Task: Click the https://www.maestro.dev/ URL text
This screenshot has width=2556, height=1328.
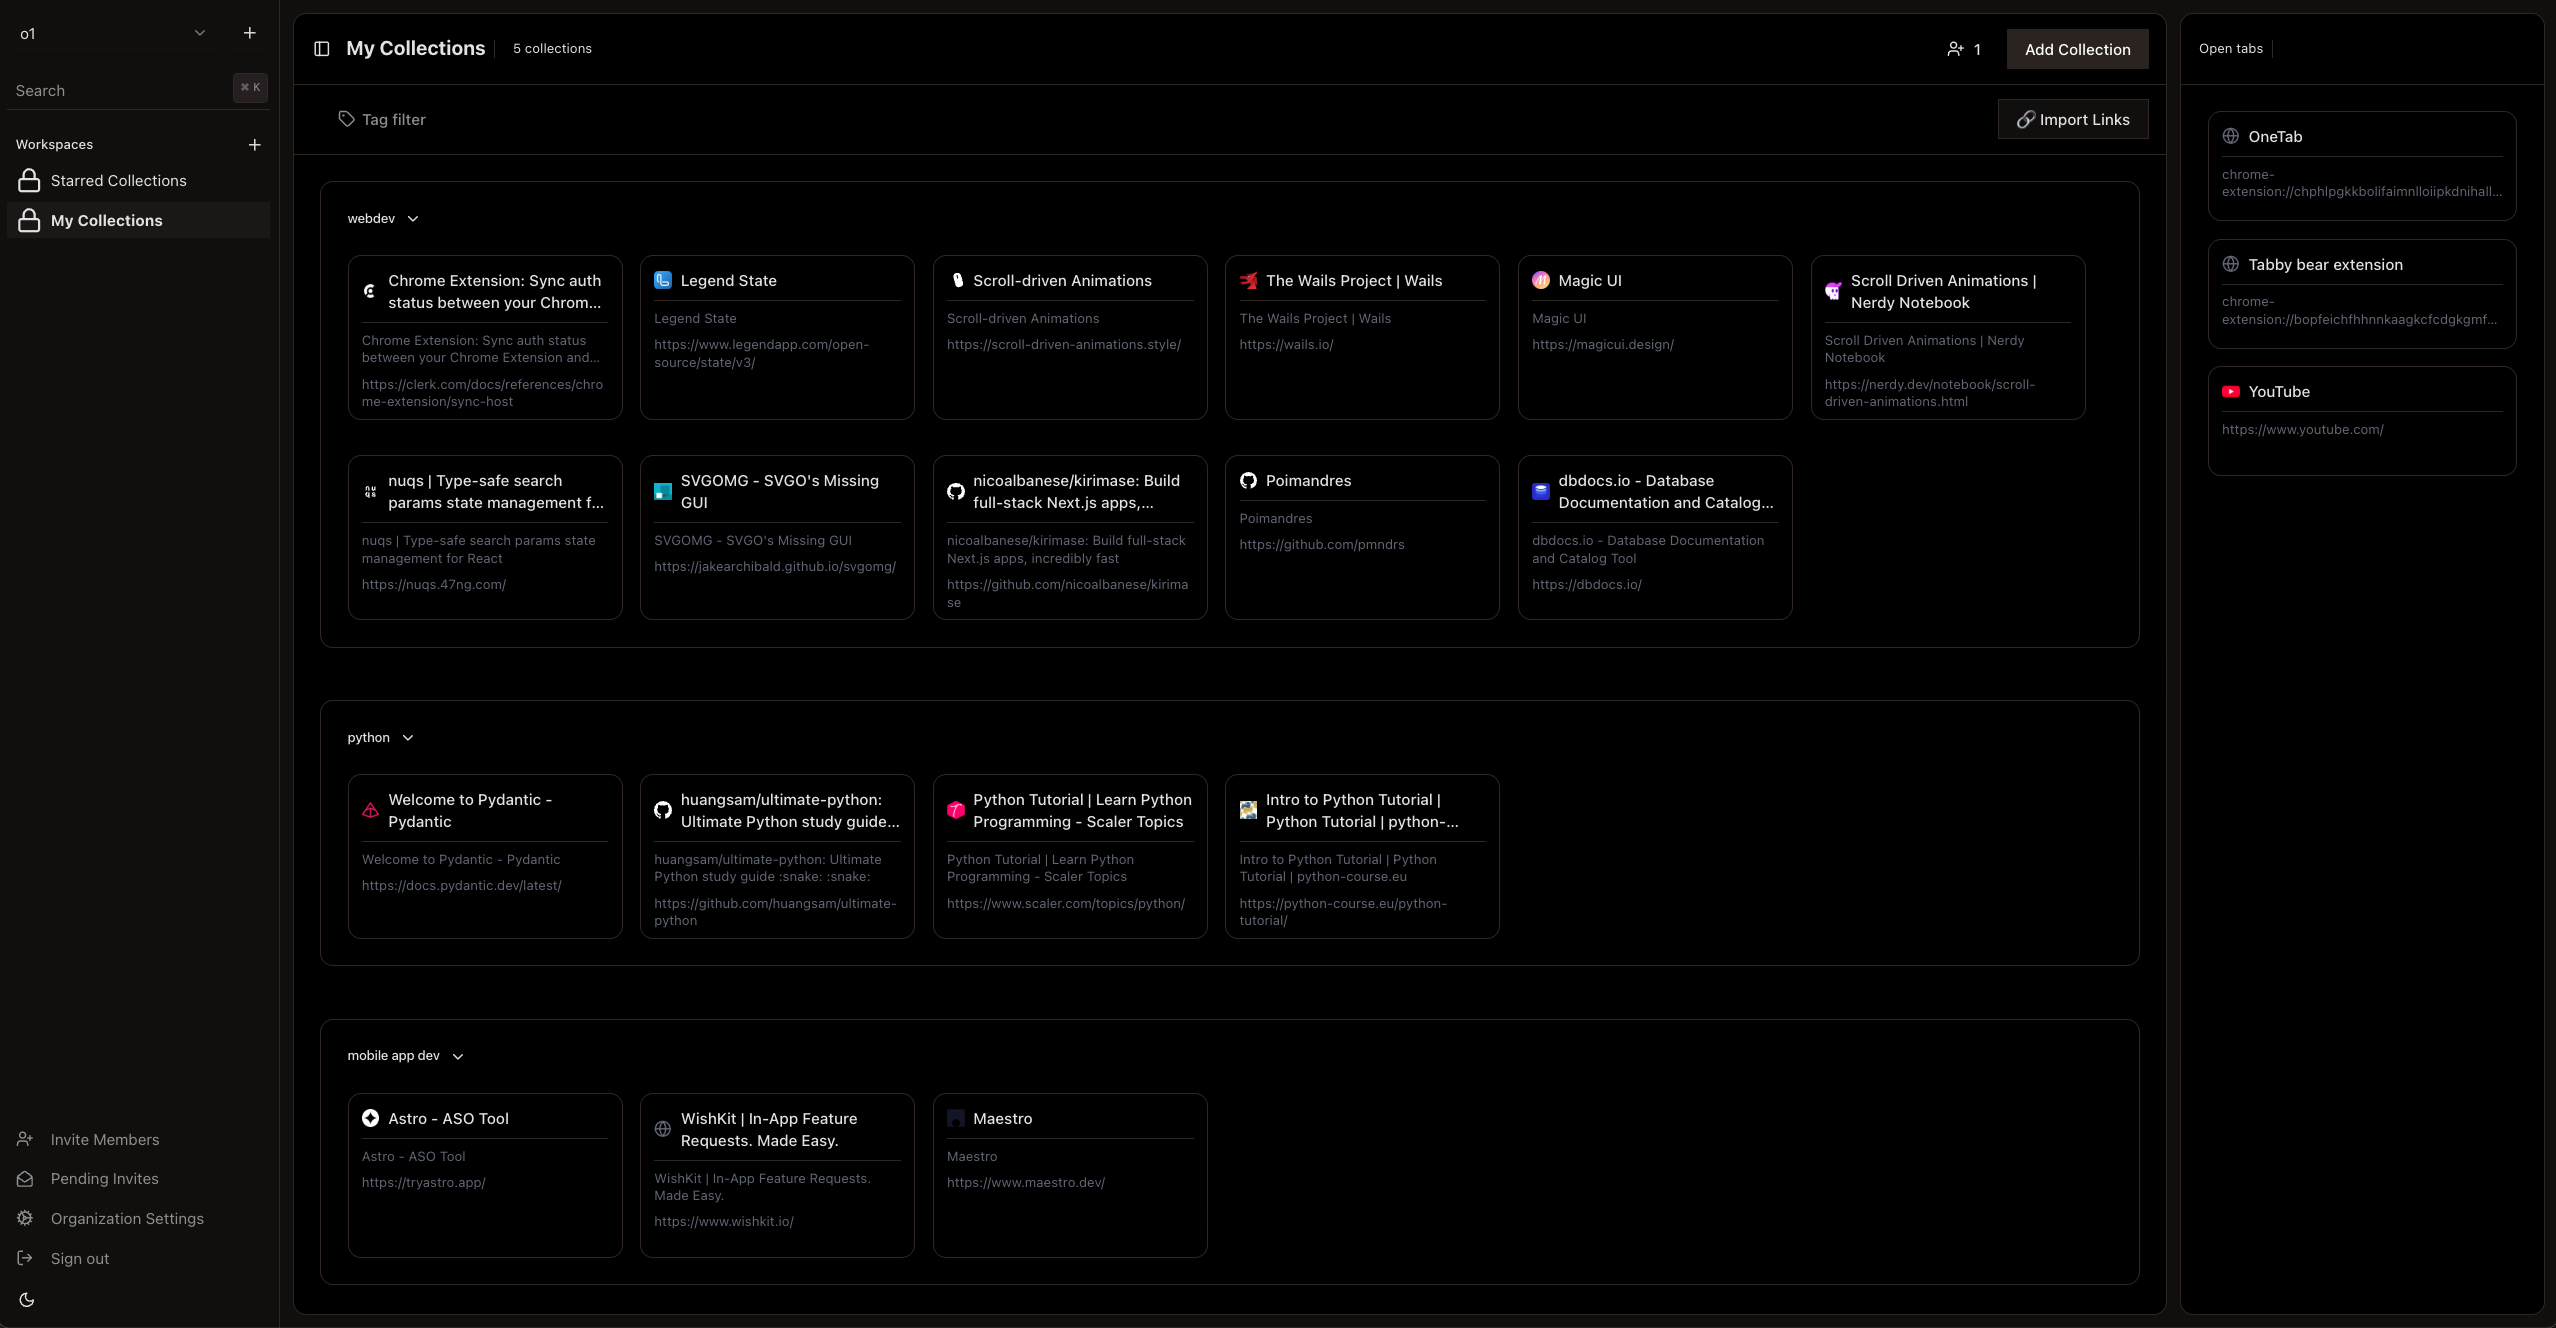Action: [1025, 1183]
